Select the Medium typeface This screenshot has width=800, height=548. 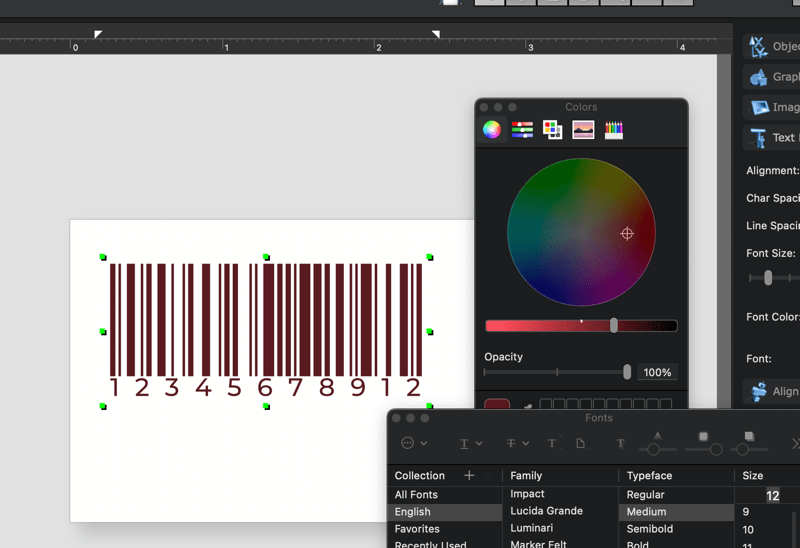[x=676, y=512]
